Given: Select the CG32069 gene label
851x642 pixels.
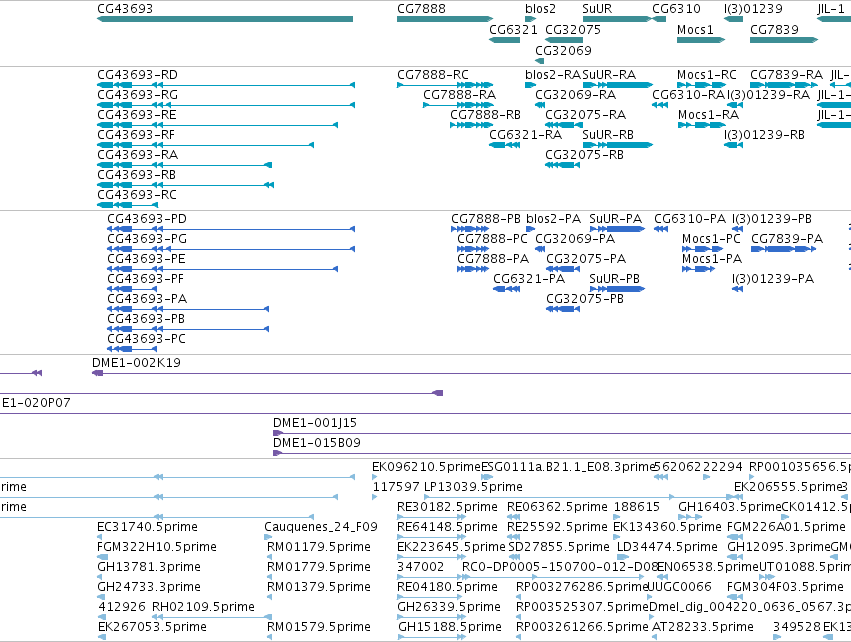Looking at the screenshot, I should 563,50.
